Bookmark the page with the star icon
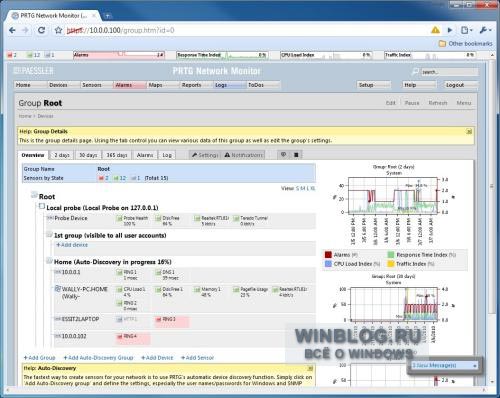 [x=58, y=30]
